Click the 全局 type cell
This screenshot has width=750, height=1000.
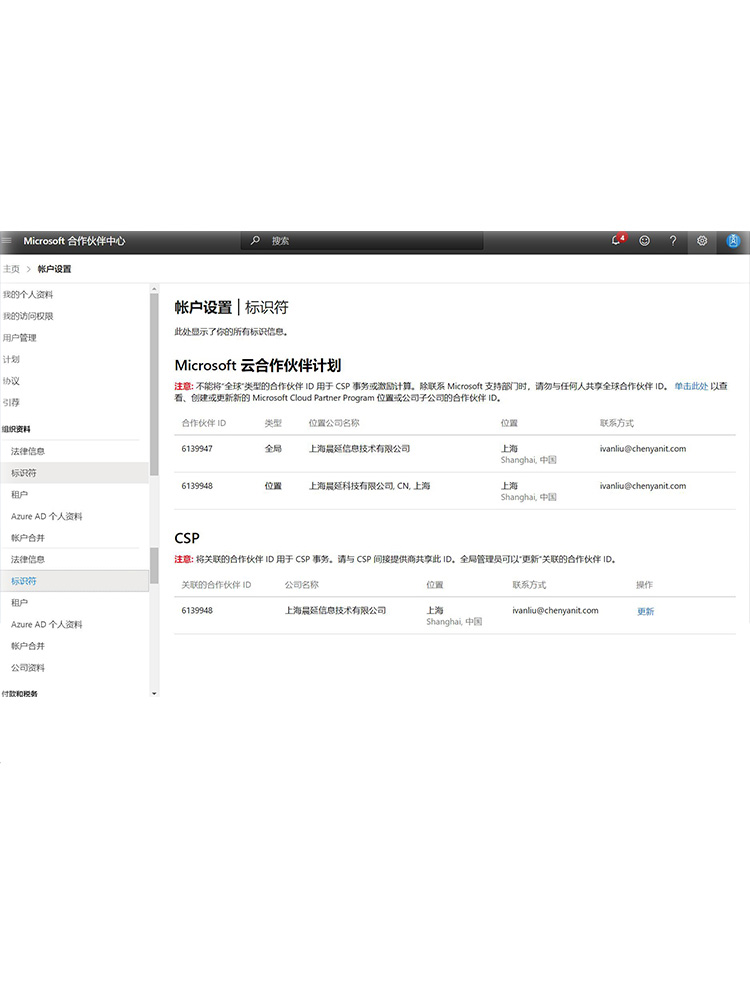point(273,449)
